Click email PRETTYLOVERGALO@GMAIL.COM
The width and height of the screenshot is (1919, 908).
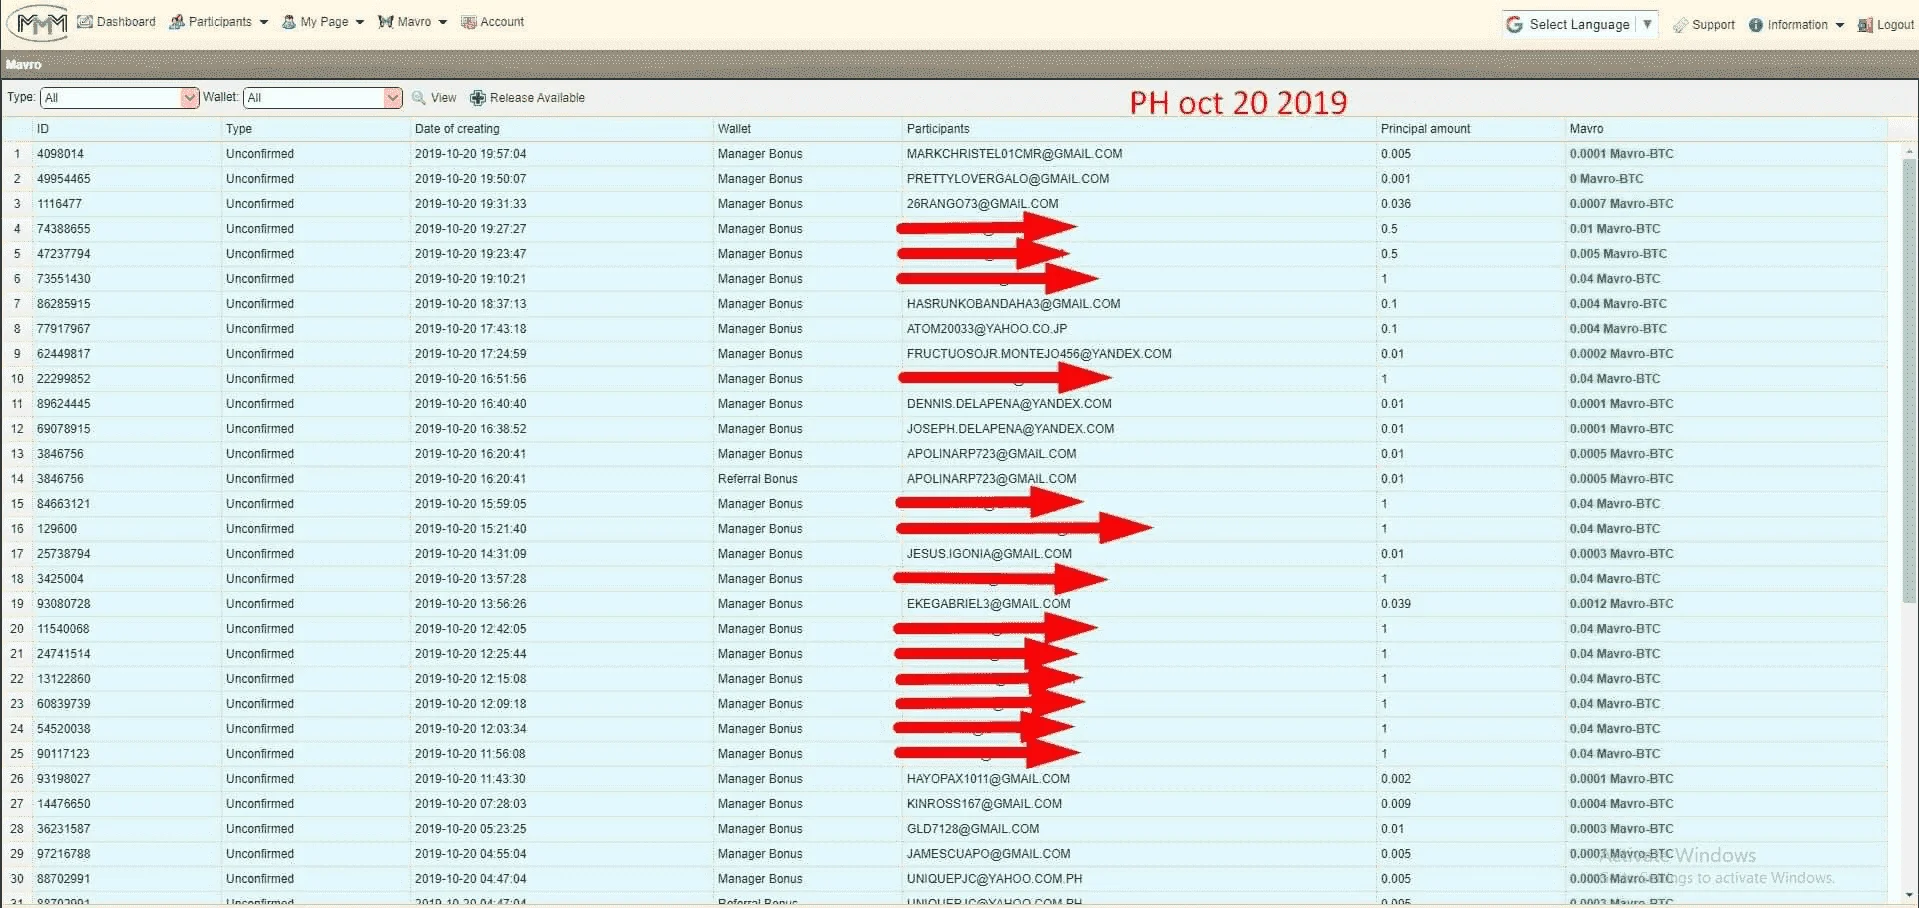[x=1008, y=179]
